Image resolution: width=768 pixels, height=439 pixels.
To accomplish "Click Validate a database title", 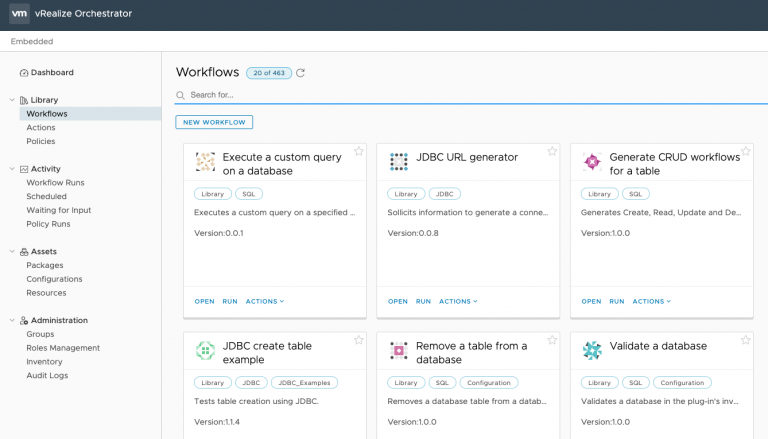I will pos(658,346).
